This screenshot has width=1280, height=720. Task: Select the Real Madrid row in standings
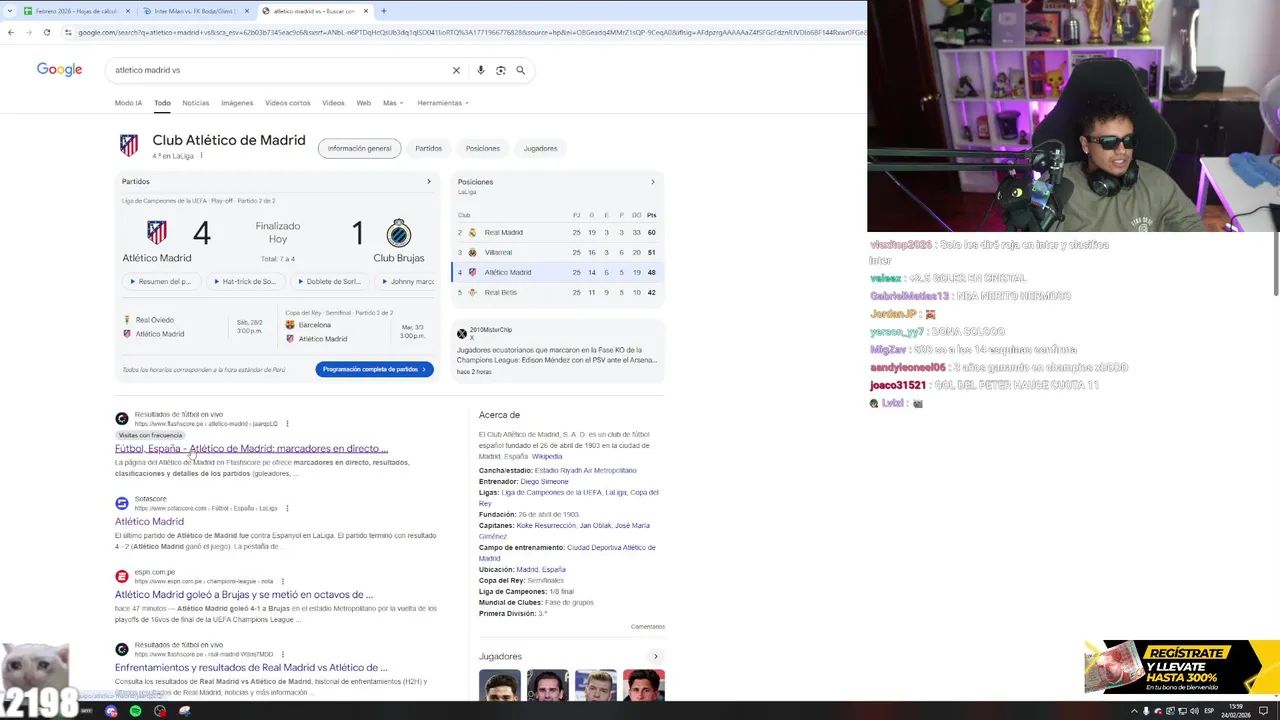coord(558,232)
